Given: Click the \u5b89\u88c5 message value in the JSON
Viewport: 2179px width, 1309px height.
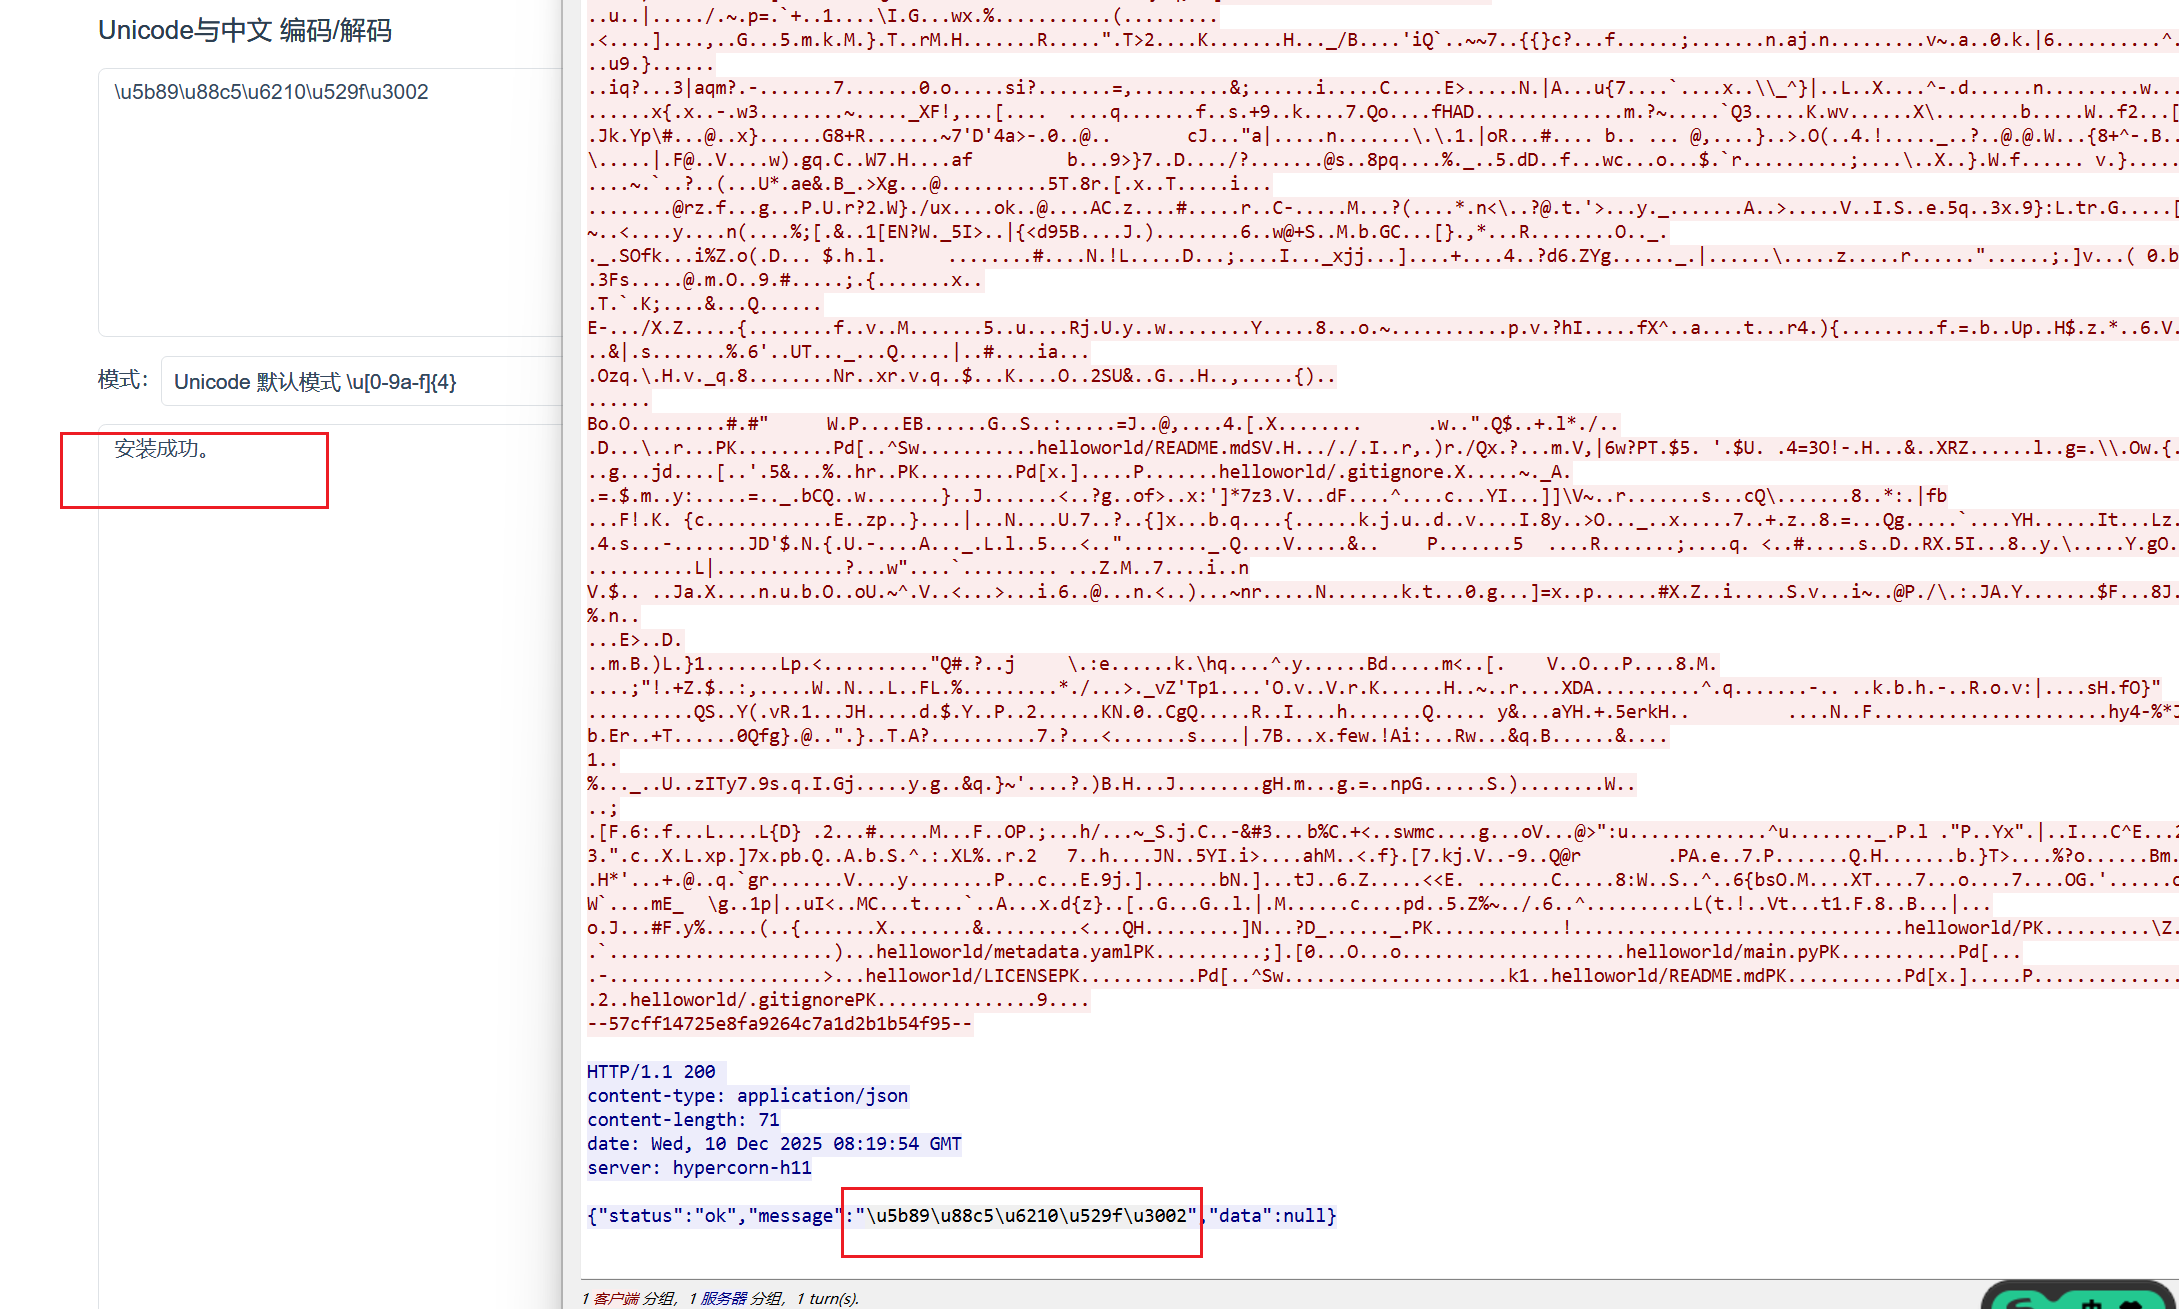Looking at the screenshot, I should pyautogui.click(x=1025, y=1216).
